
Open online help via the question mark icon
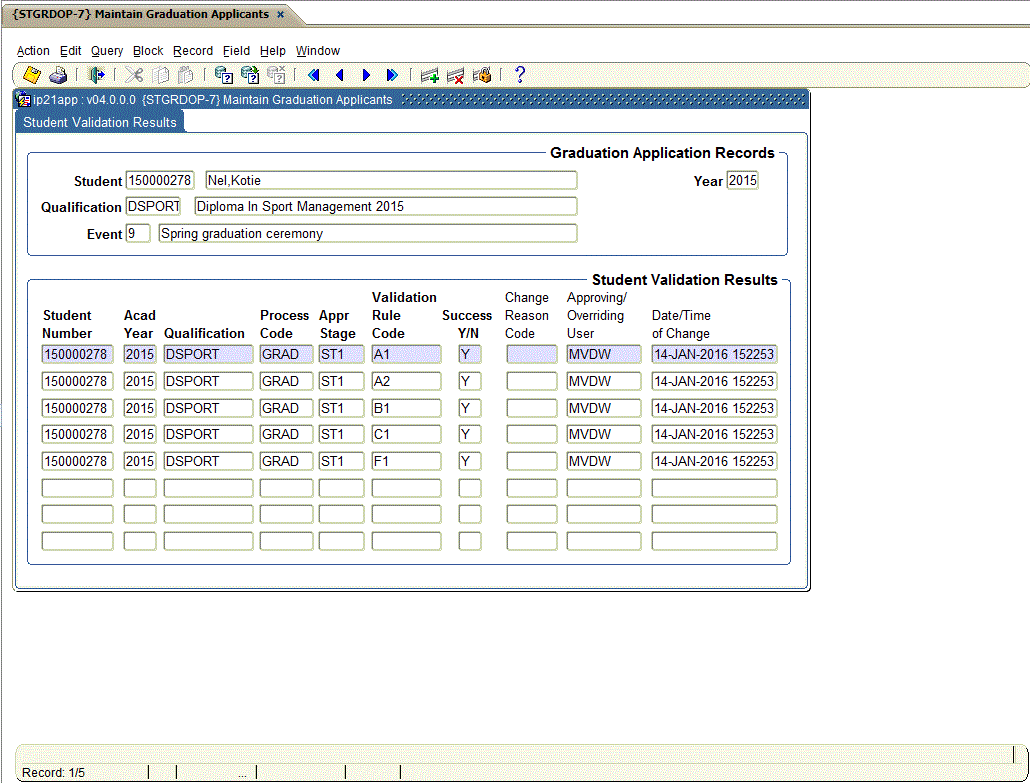click(519, 75)
